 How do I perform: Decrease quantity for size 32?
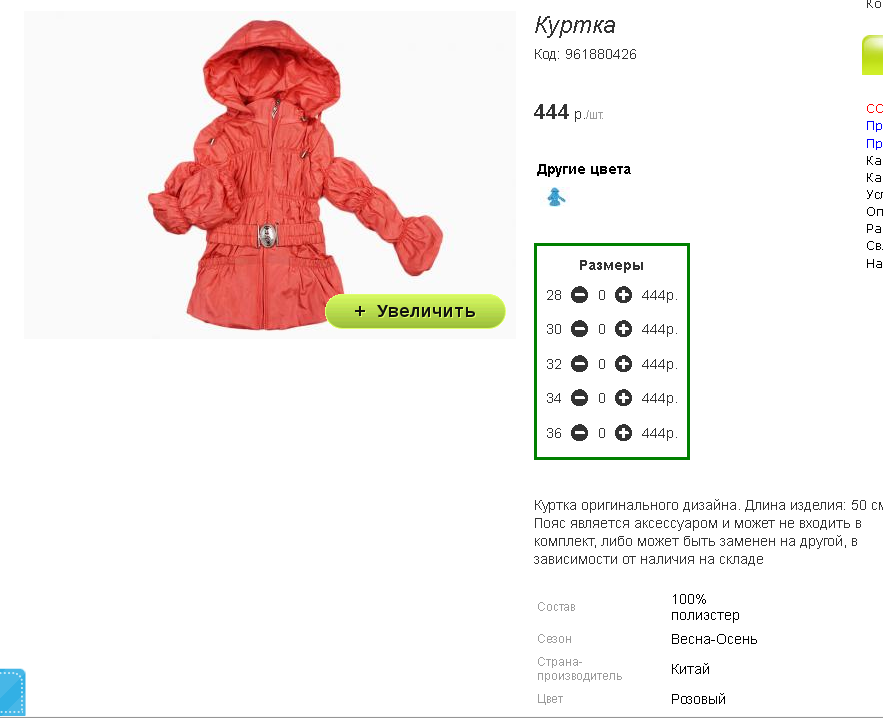point(579,364)
